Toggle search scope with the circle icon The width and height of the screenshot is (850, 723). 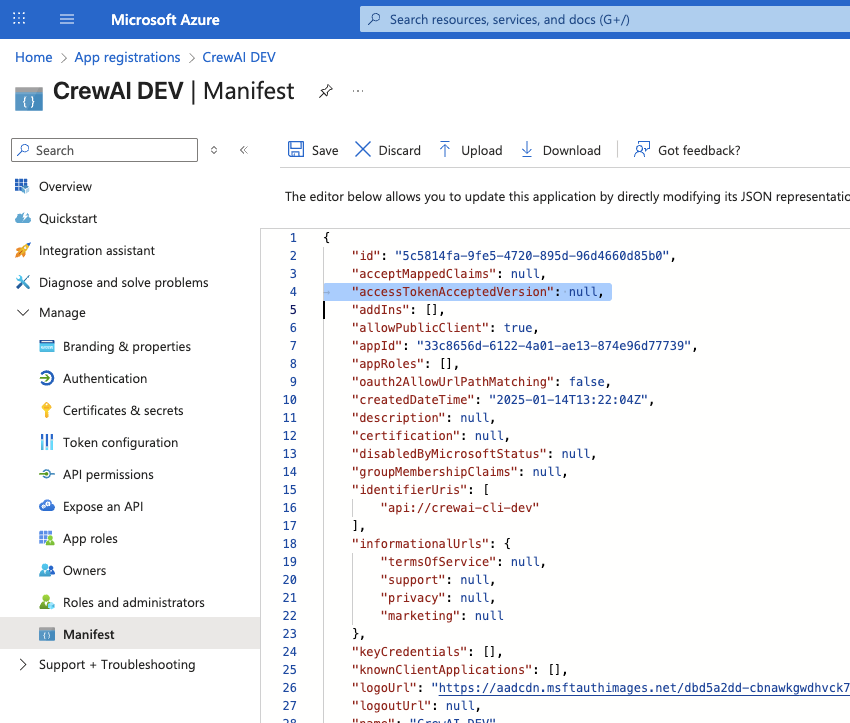click(x=214, y=148)
